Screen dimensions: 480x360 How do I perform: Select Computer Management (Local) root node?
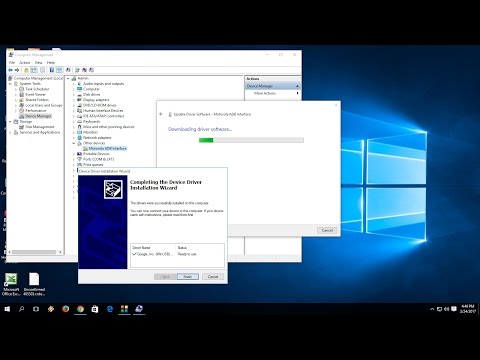tap(38, 78)
